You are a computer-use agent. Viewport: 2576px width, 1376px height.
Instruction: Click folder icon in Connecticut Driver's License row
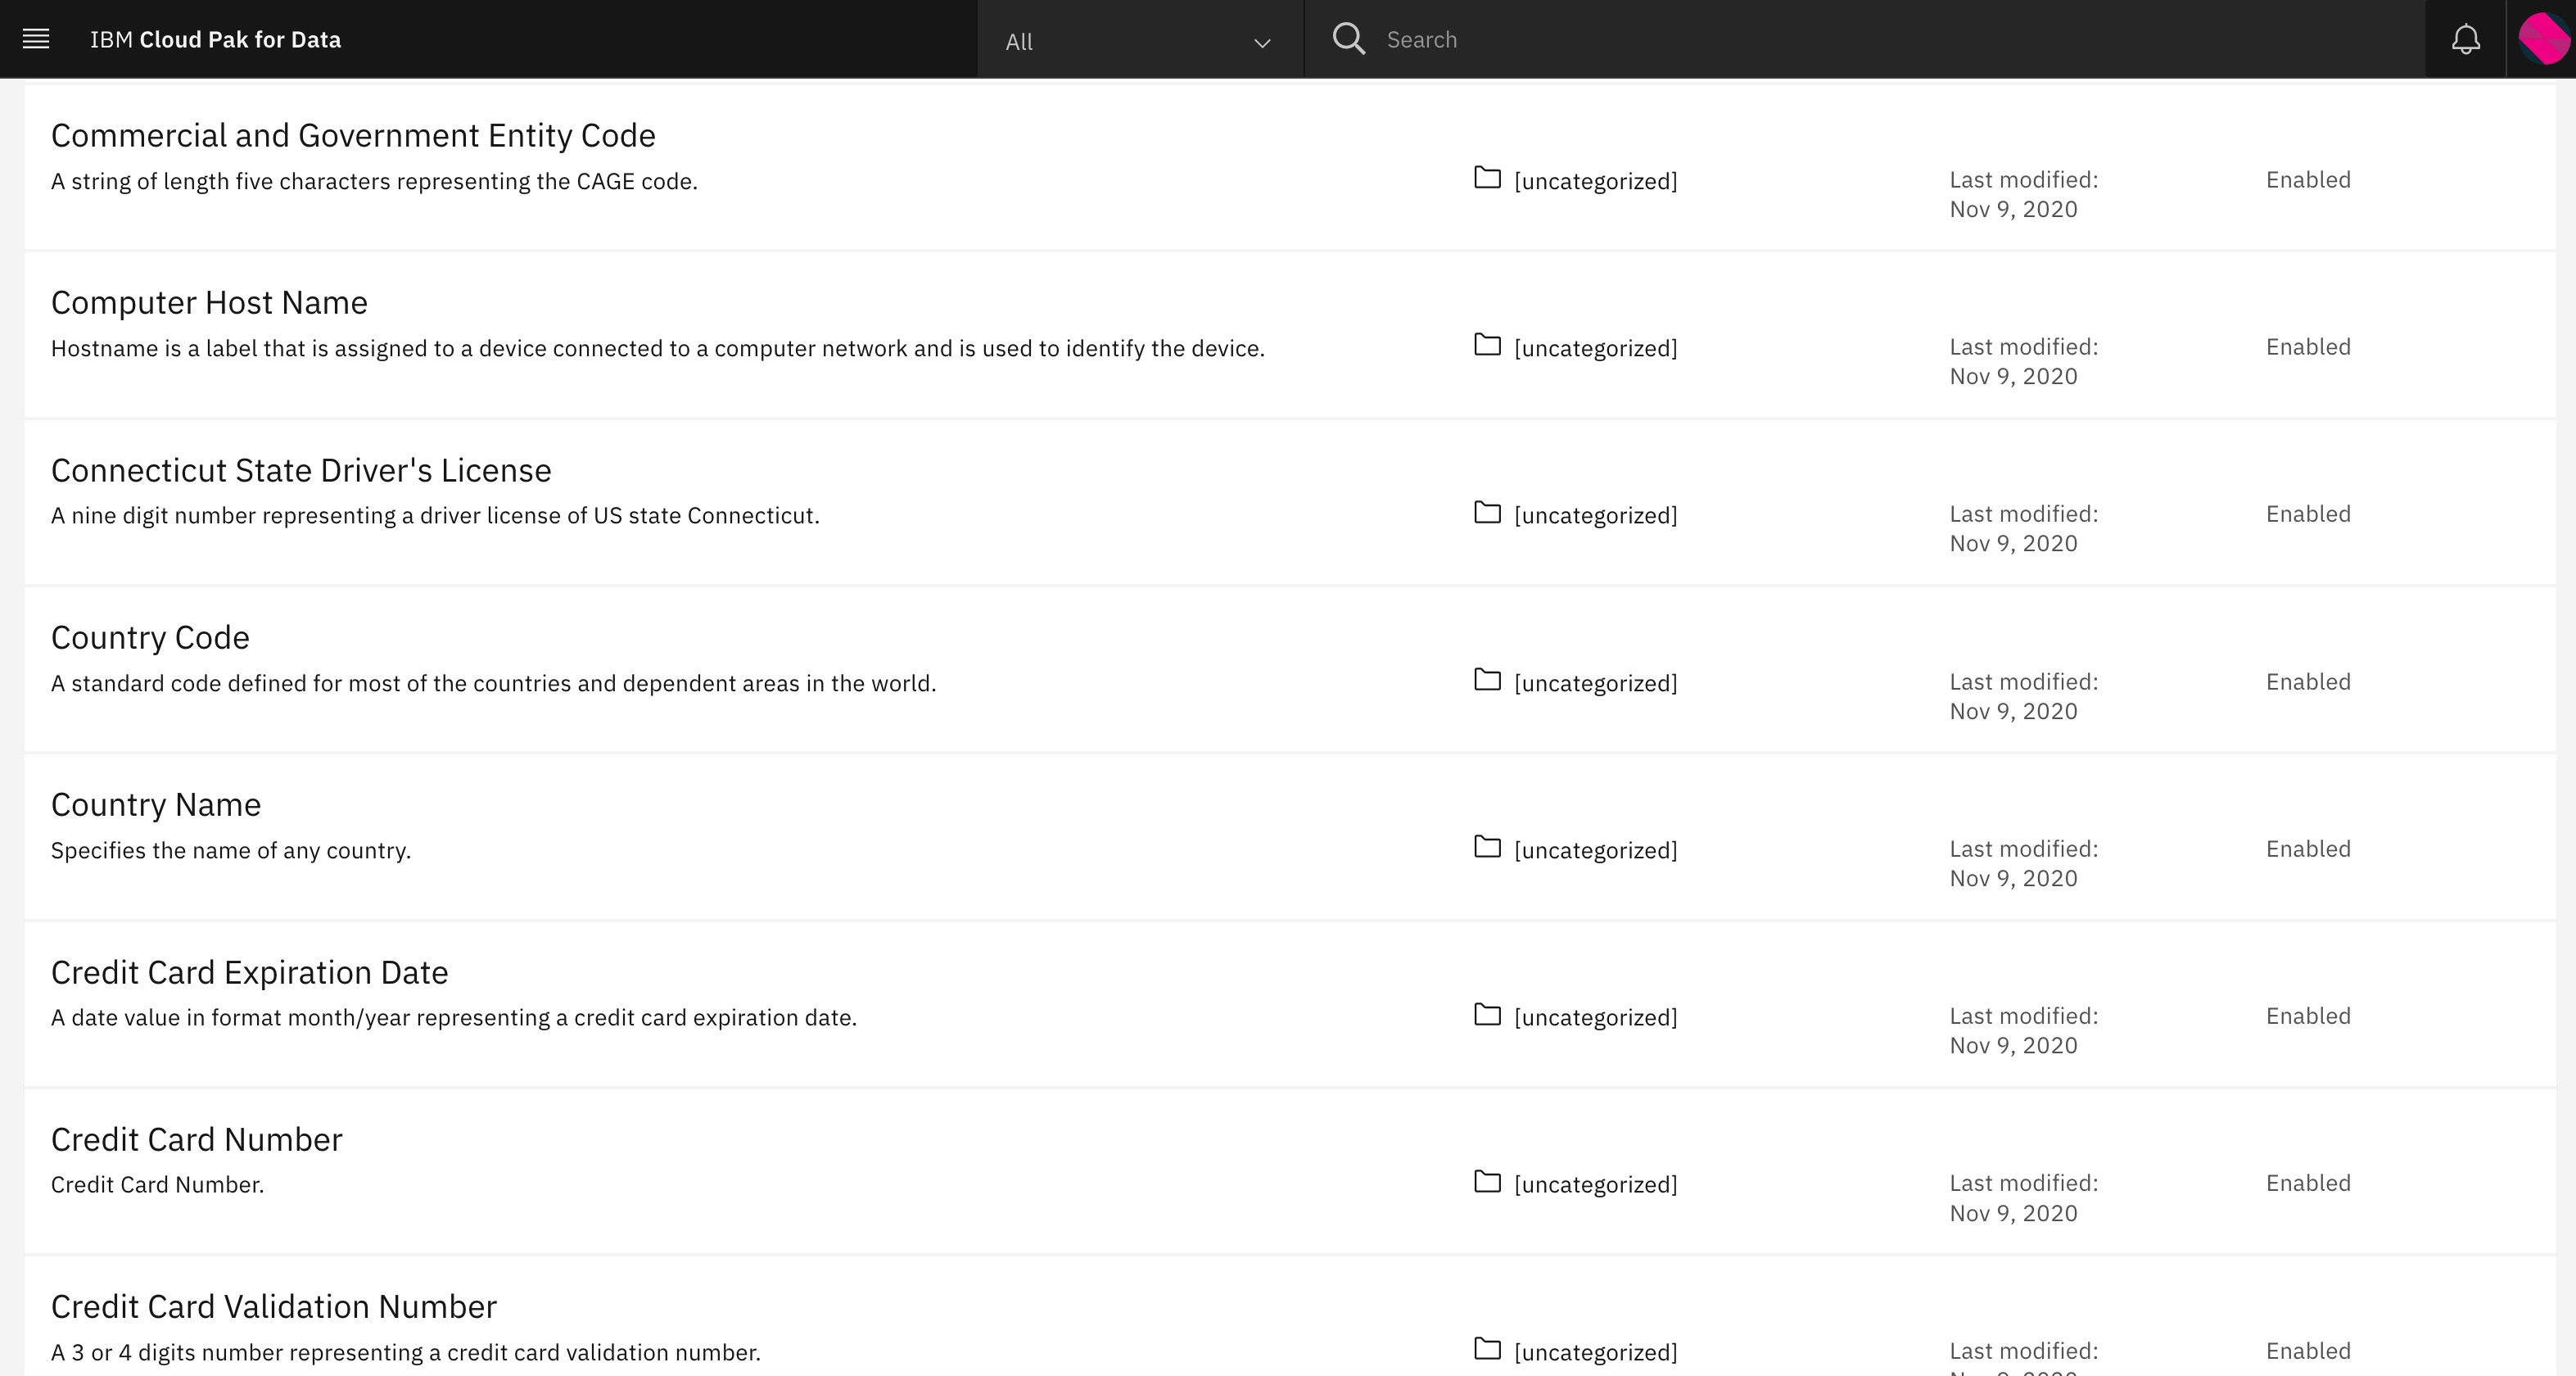click(1487, 514)
